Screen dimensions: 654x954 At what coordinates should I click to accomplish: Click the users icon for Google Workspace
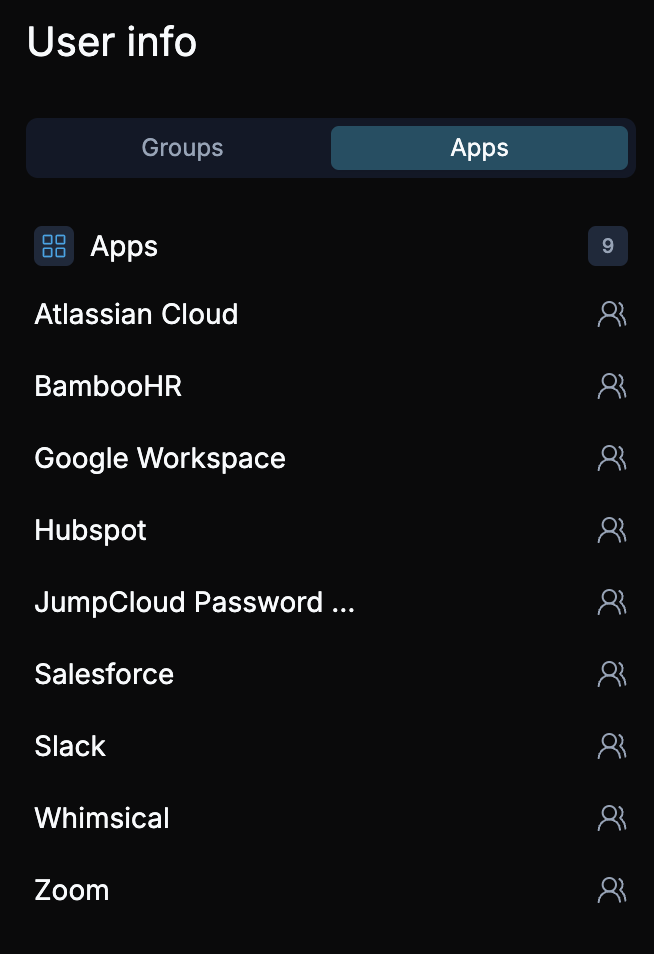(612, 458)
